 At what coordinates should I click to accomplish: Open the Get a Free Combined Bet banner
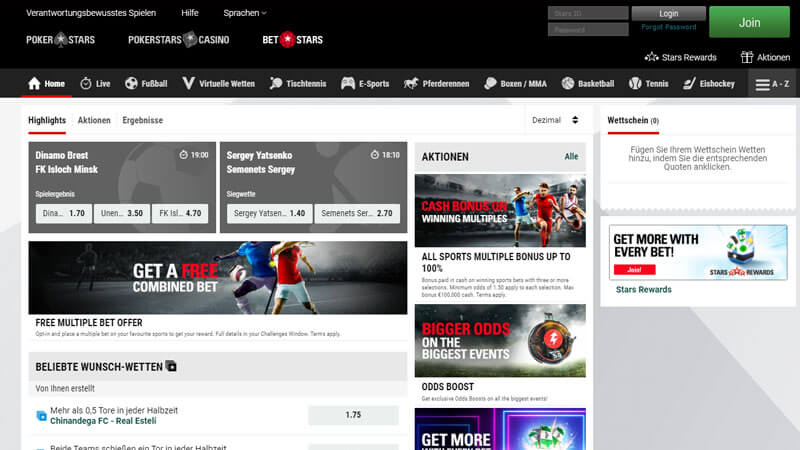[x=218, y=278]
